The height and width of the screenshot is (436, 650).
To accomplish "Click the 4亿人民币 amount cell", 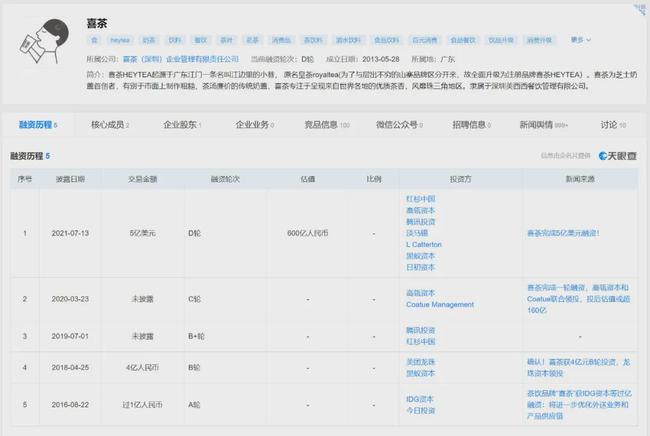I will point(142,368).
